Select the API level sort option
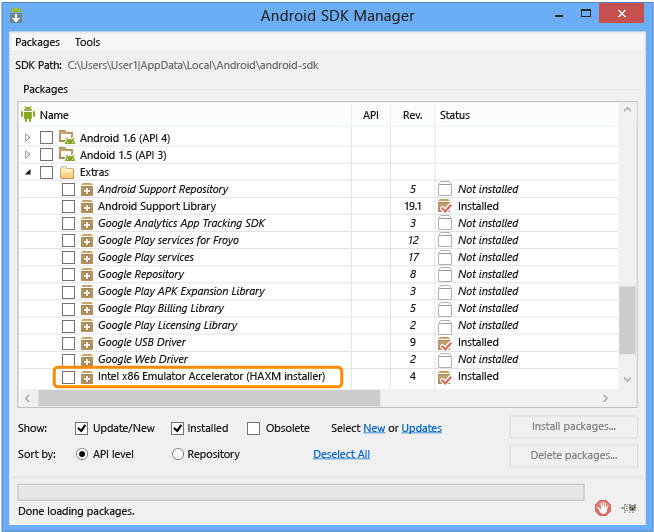Screen dimensions: 654x532 [x=82, y=454]
